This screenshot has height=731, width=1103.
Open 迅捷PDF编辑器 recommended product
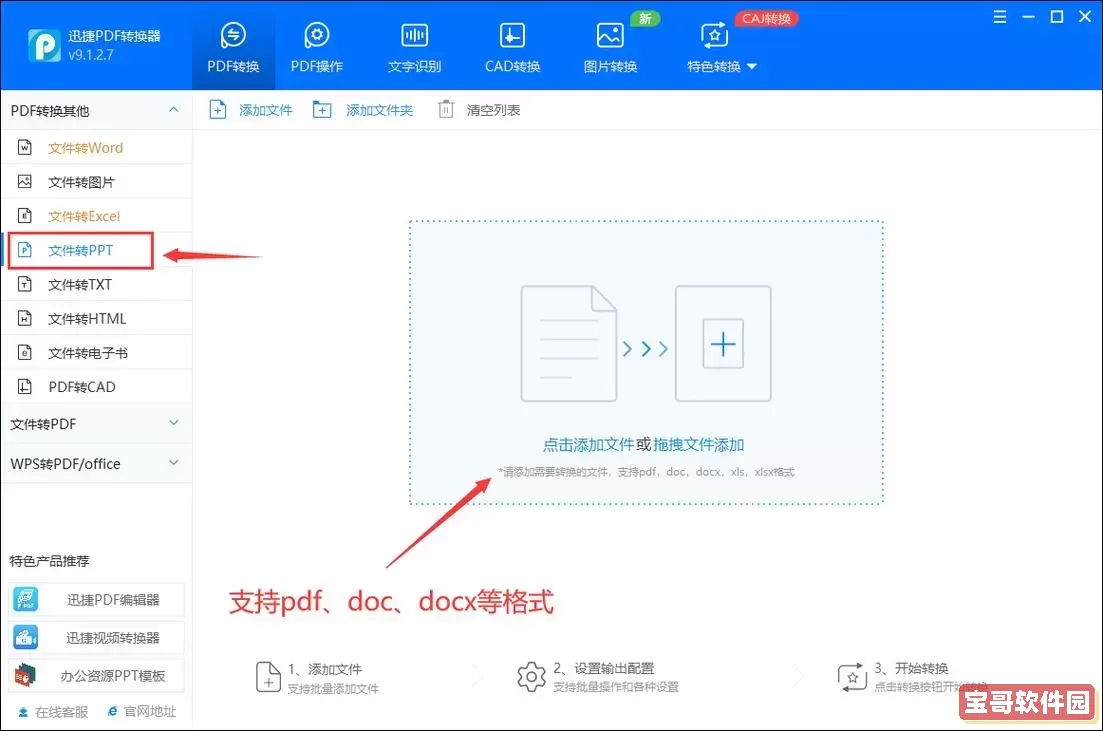point(96,599)
